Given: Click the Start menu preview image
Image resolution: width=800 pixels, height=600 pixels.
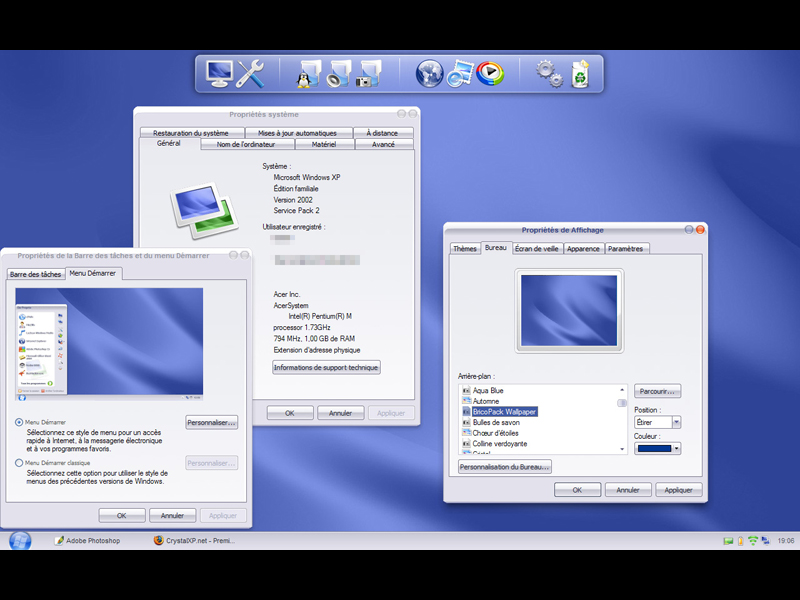Looking at the screenshot, I should (x=109, y=344).
